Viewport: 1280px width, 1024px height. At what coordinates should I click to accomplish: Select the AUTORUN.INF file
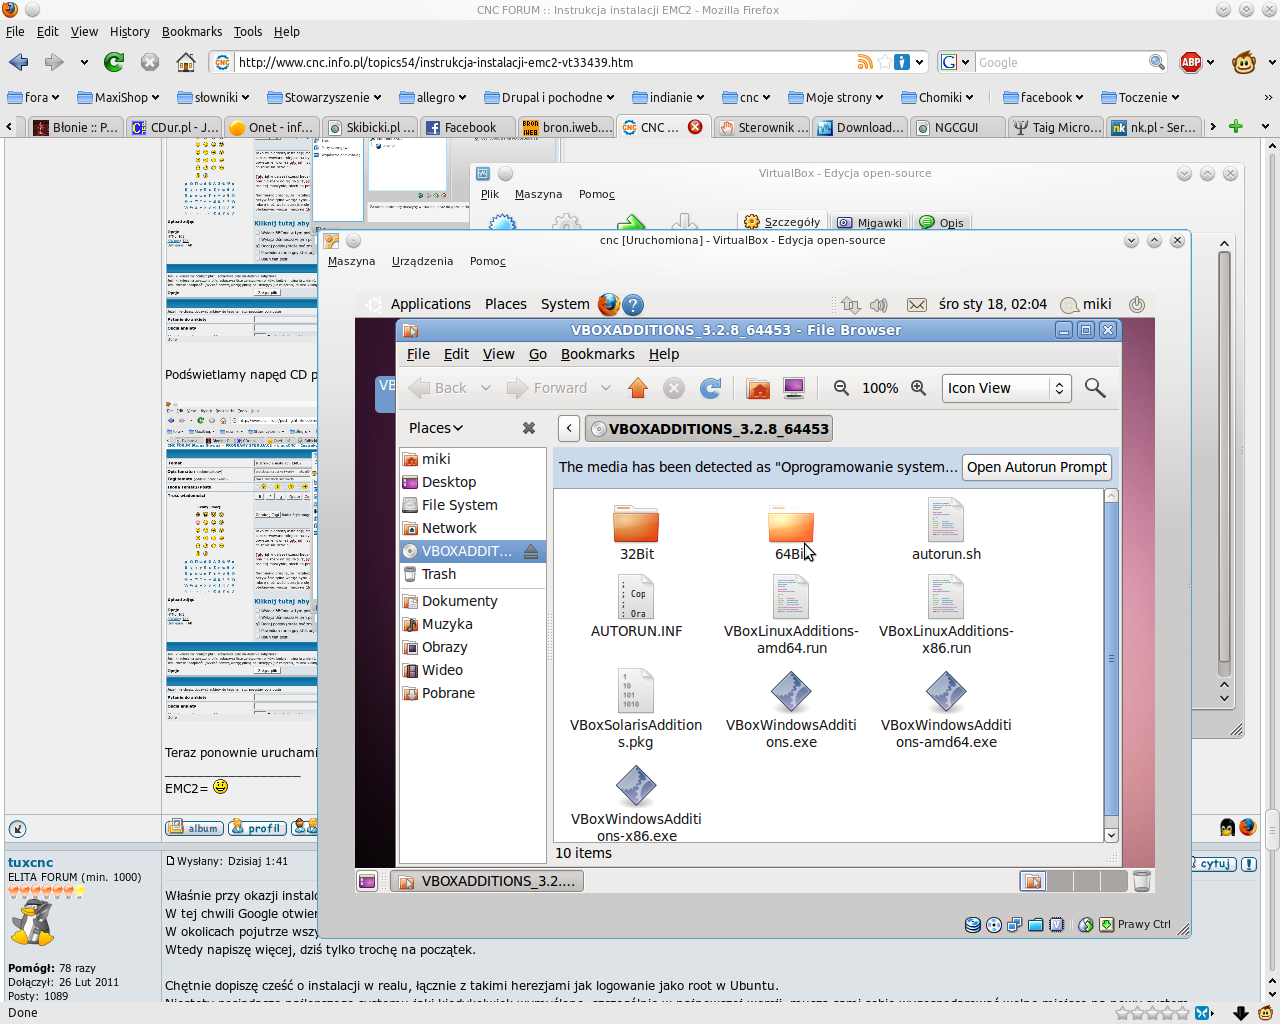point(636,608)
